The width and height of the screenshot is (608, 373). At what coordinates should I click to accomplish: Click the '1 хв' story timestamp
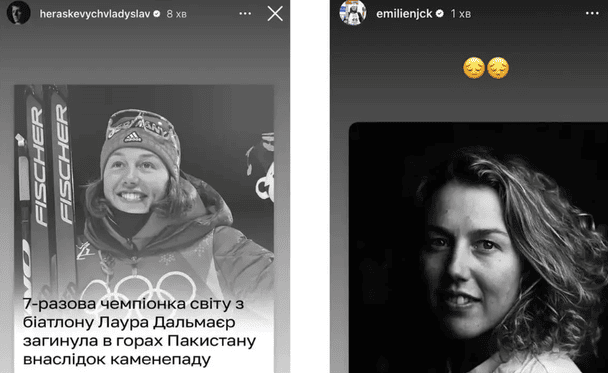click(x=461, y=14)
